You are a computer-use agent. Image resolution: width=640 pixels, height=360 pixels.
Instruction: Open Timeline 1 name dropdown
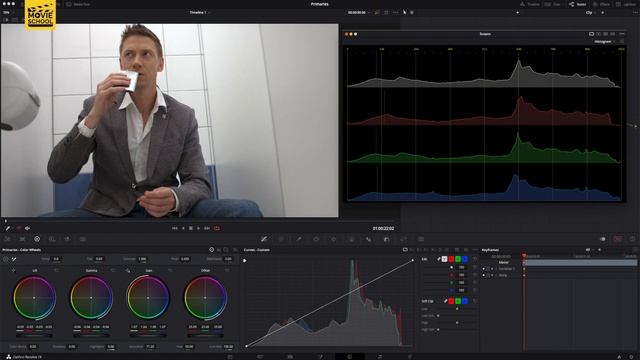[200, 13]
